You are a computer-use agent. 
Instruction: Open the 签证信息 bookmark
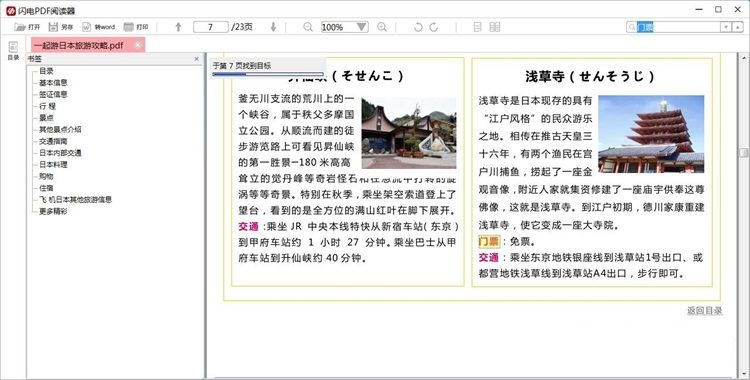(53, 94)
